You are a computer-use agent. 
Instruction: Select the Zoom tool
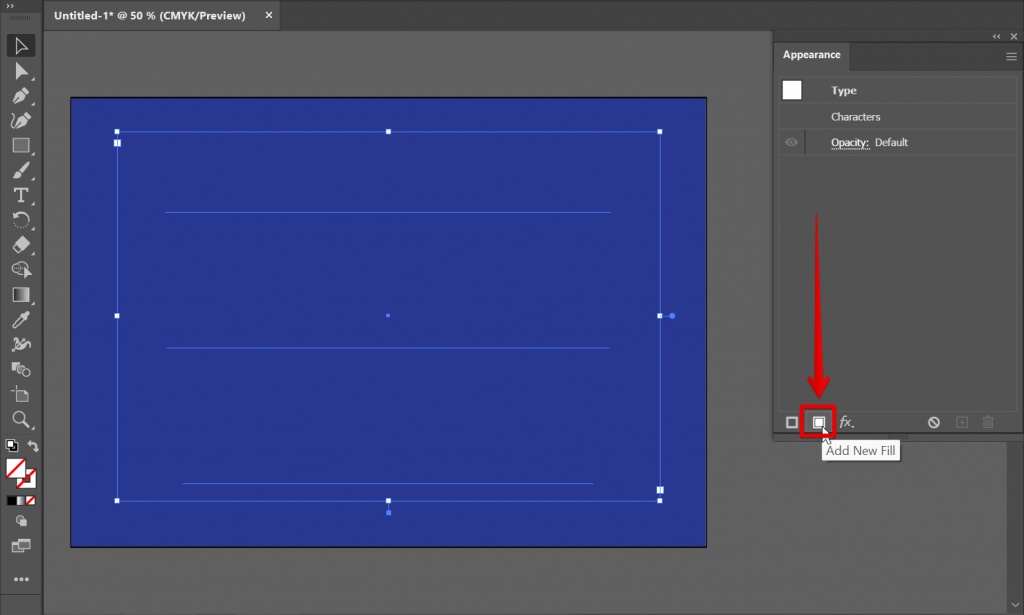pos(21,420)
